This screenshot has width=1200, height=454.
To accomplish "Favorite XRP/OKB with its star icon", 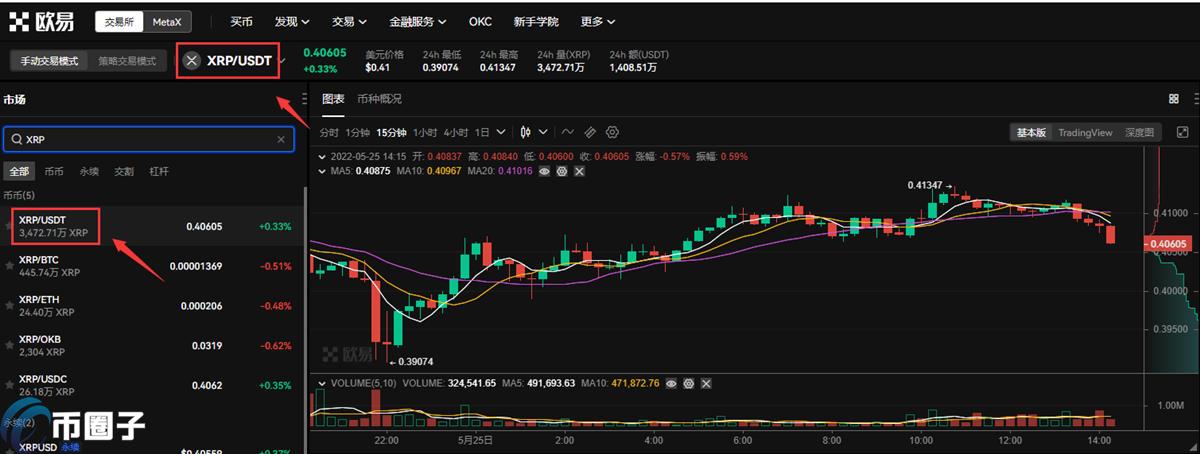I will (x=10, y=345).
